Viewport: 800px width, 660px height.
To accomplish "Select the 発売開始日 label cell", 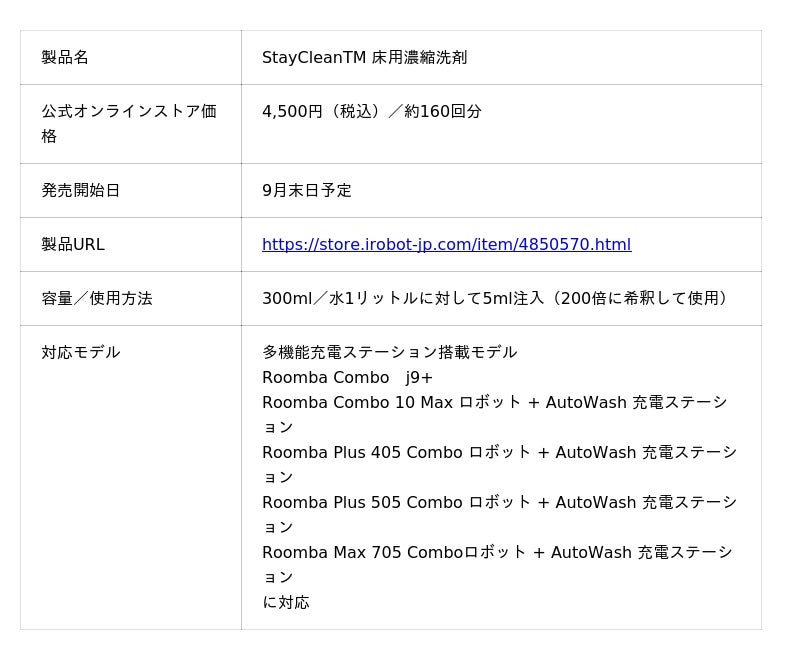I will point(81,191).
